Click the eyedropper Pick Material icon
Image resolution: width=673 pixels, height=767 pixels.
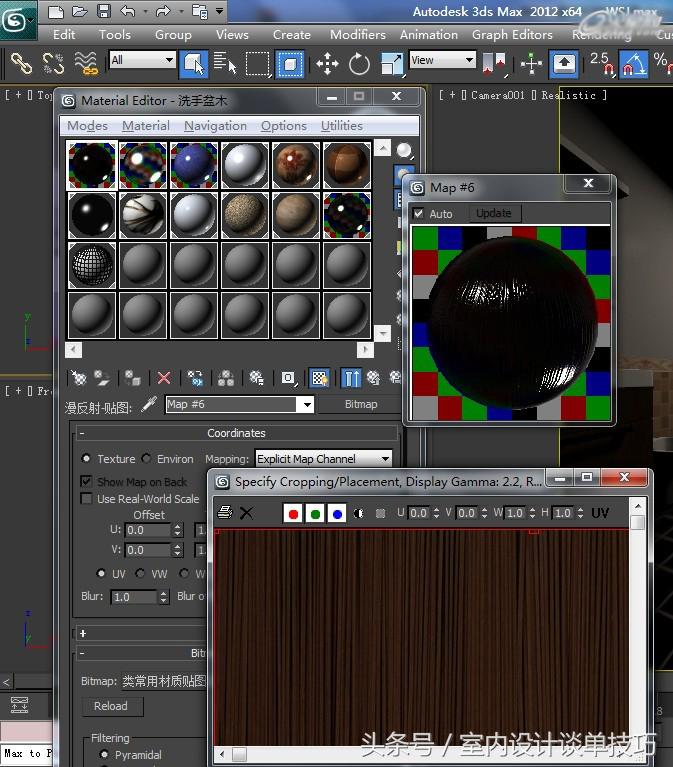(x=149, y=404)
